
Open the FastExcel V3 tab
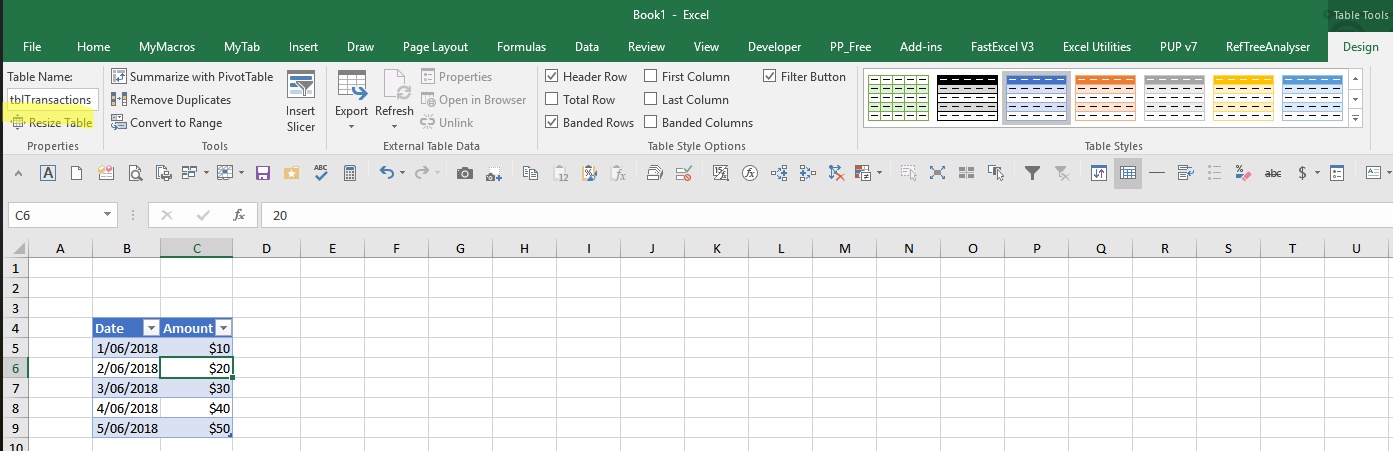click(x=1002, y=46)
